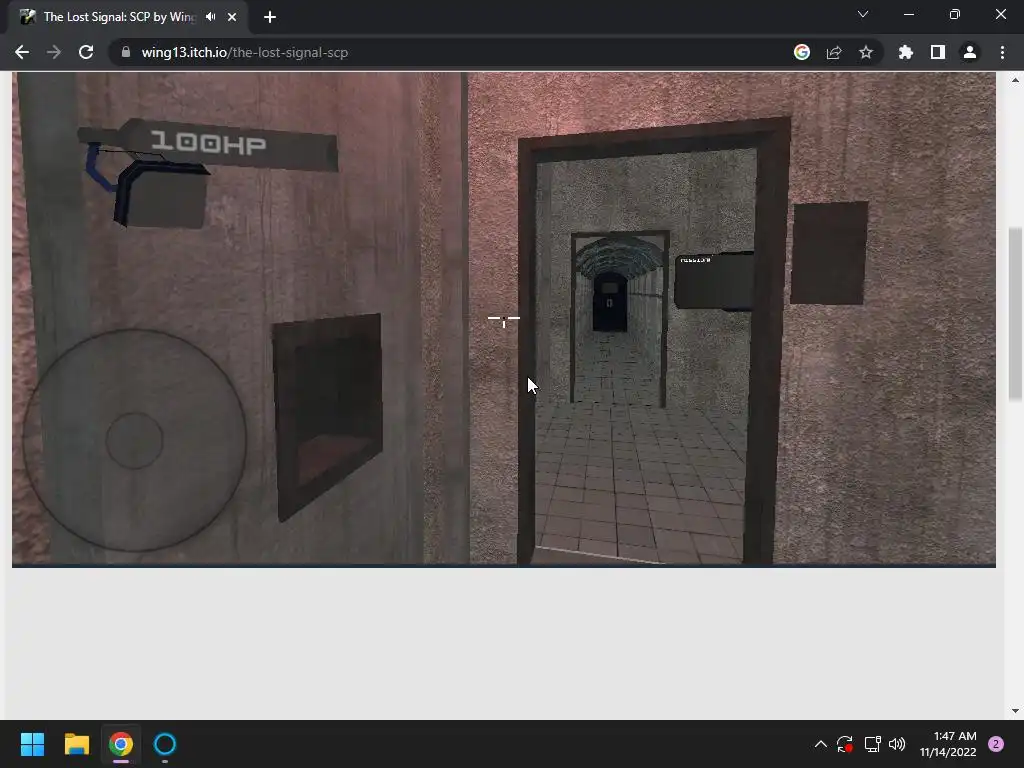Click the dark wall panel beside the door
Screen dimensions: 1024x768
[x=829, y=253]
